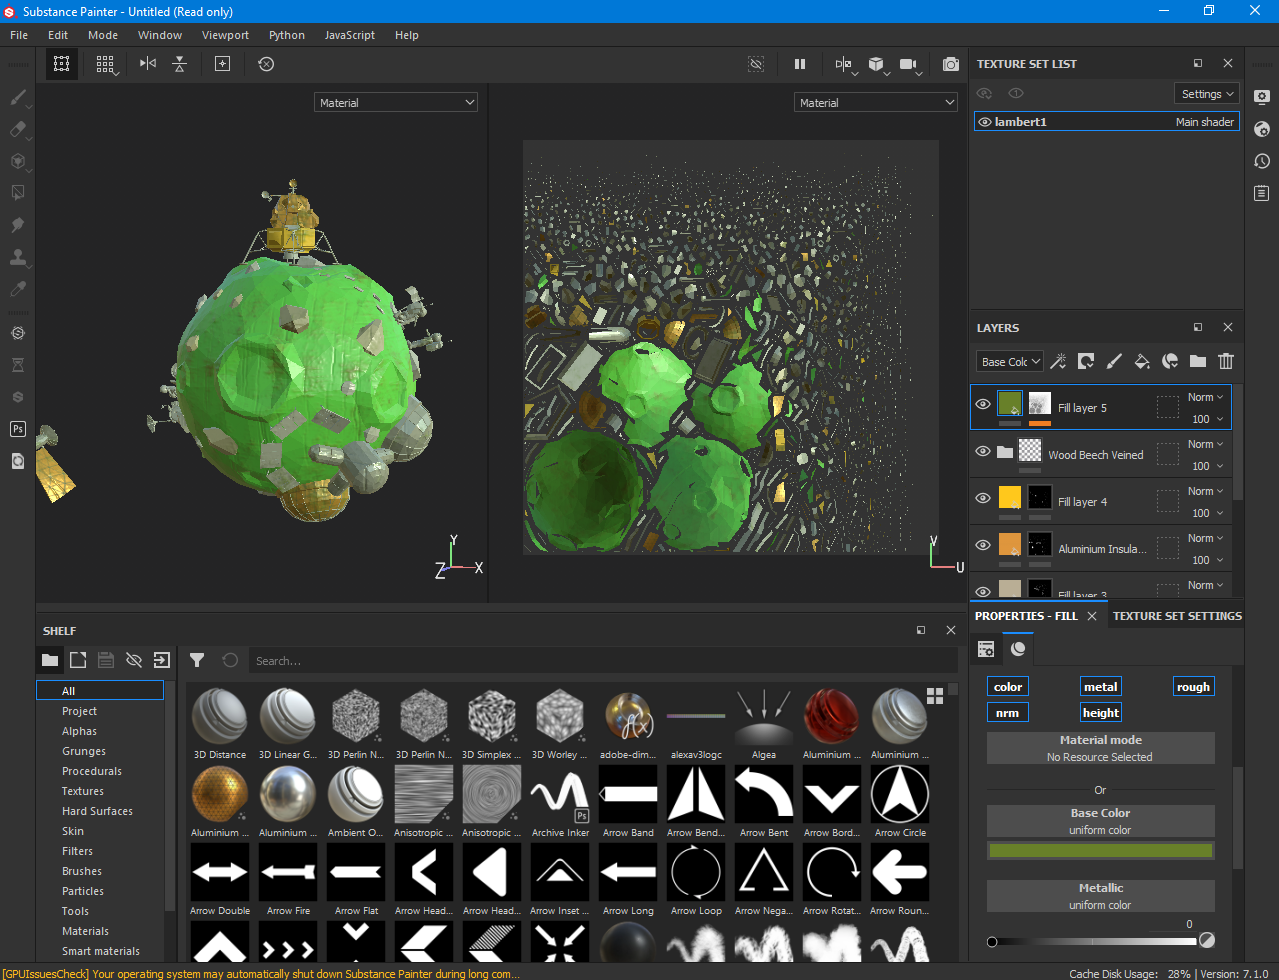Open shelf filter funnel icon
The height and width of the screenshot is (980, 1279).
coord(197,660)
